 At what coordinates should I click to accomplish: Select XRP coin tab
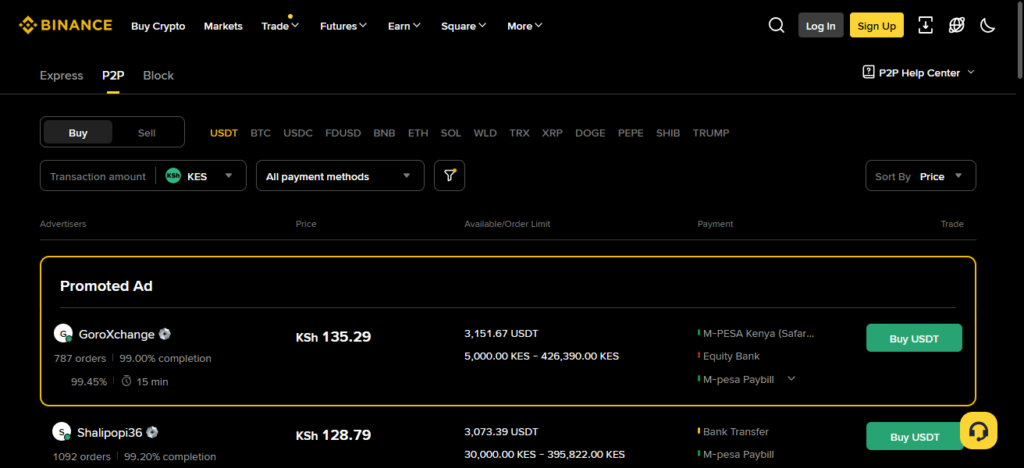[x=552, y=133]
